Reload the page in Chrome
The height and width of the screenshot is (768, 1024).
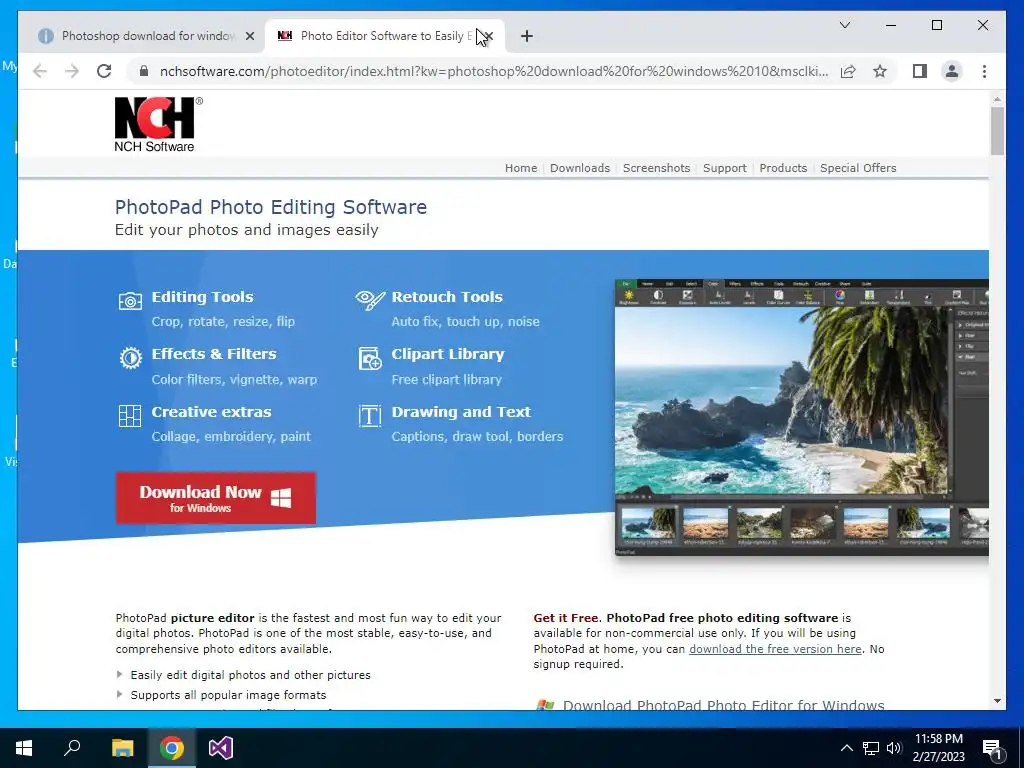pos(104,71)
